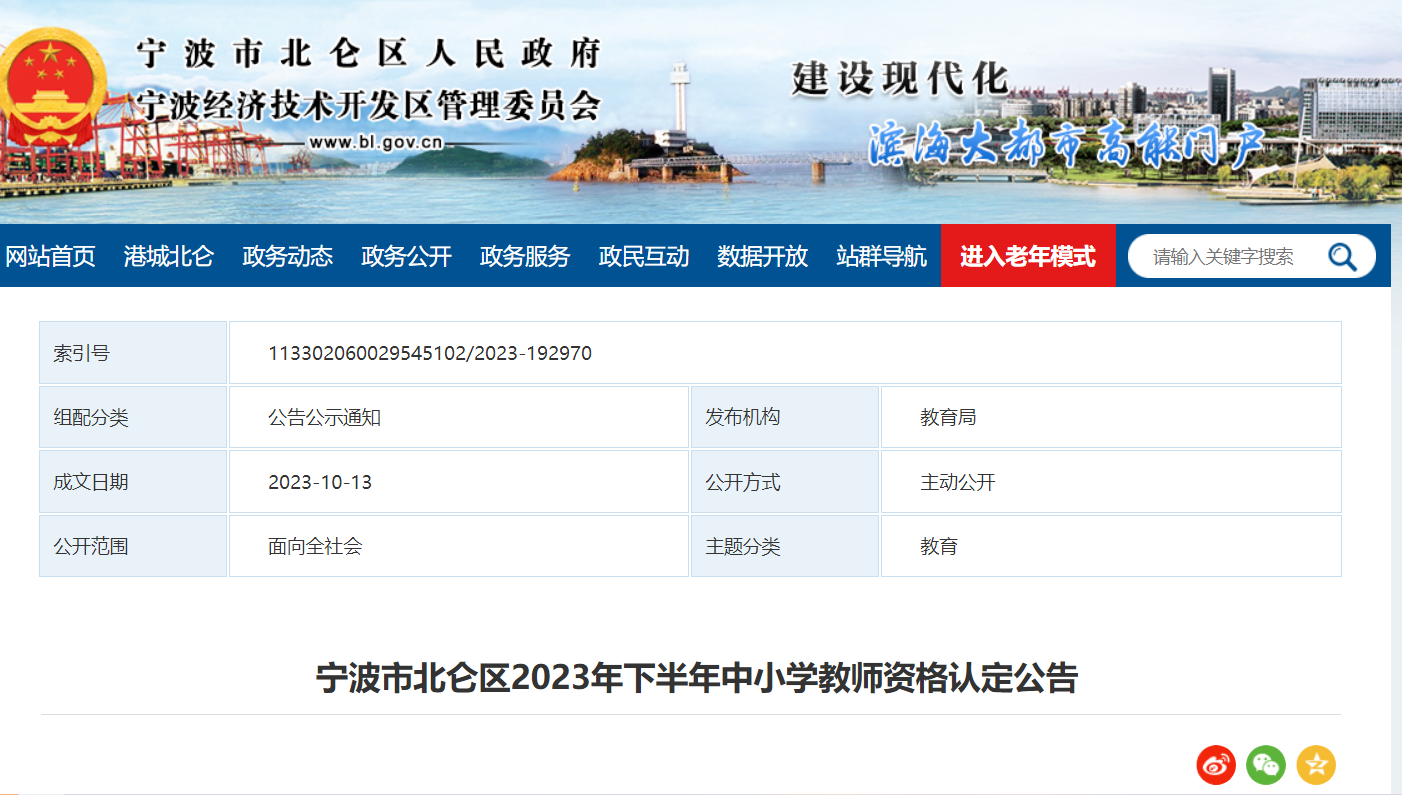Share via the yellow Qzone star icon
Viewport: 1402px width, 795px height.
[x=1316, y=765]
